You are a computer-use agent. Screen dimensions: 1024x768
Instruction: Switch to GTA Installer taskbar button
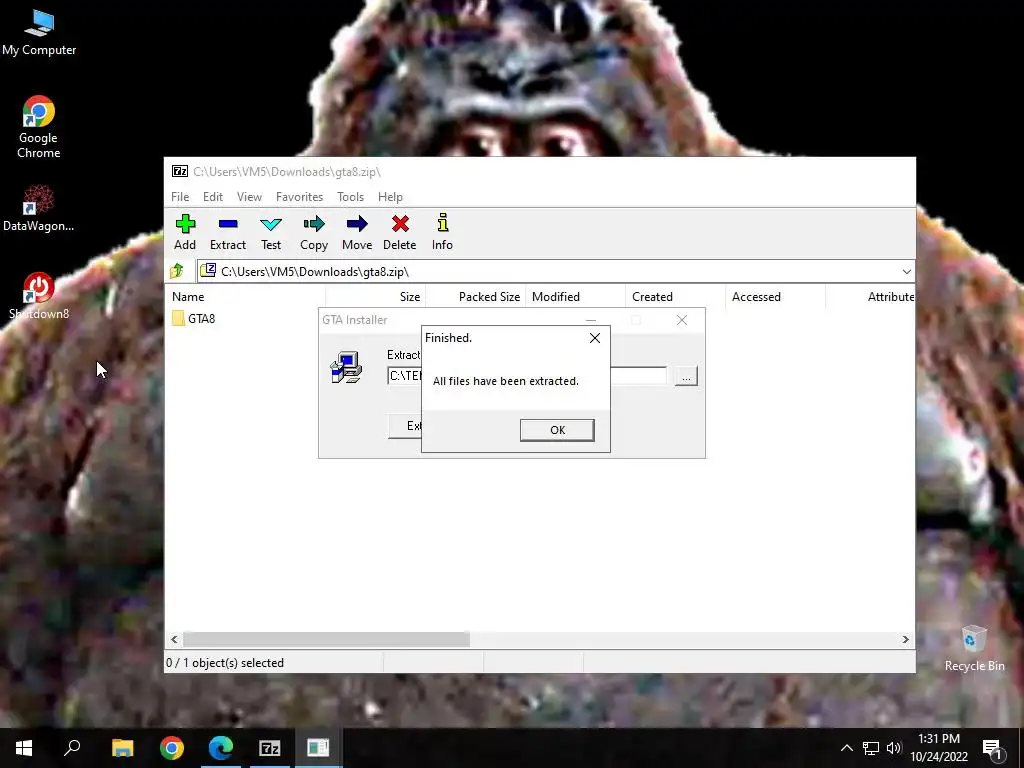click(318, 748)
